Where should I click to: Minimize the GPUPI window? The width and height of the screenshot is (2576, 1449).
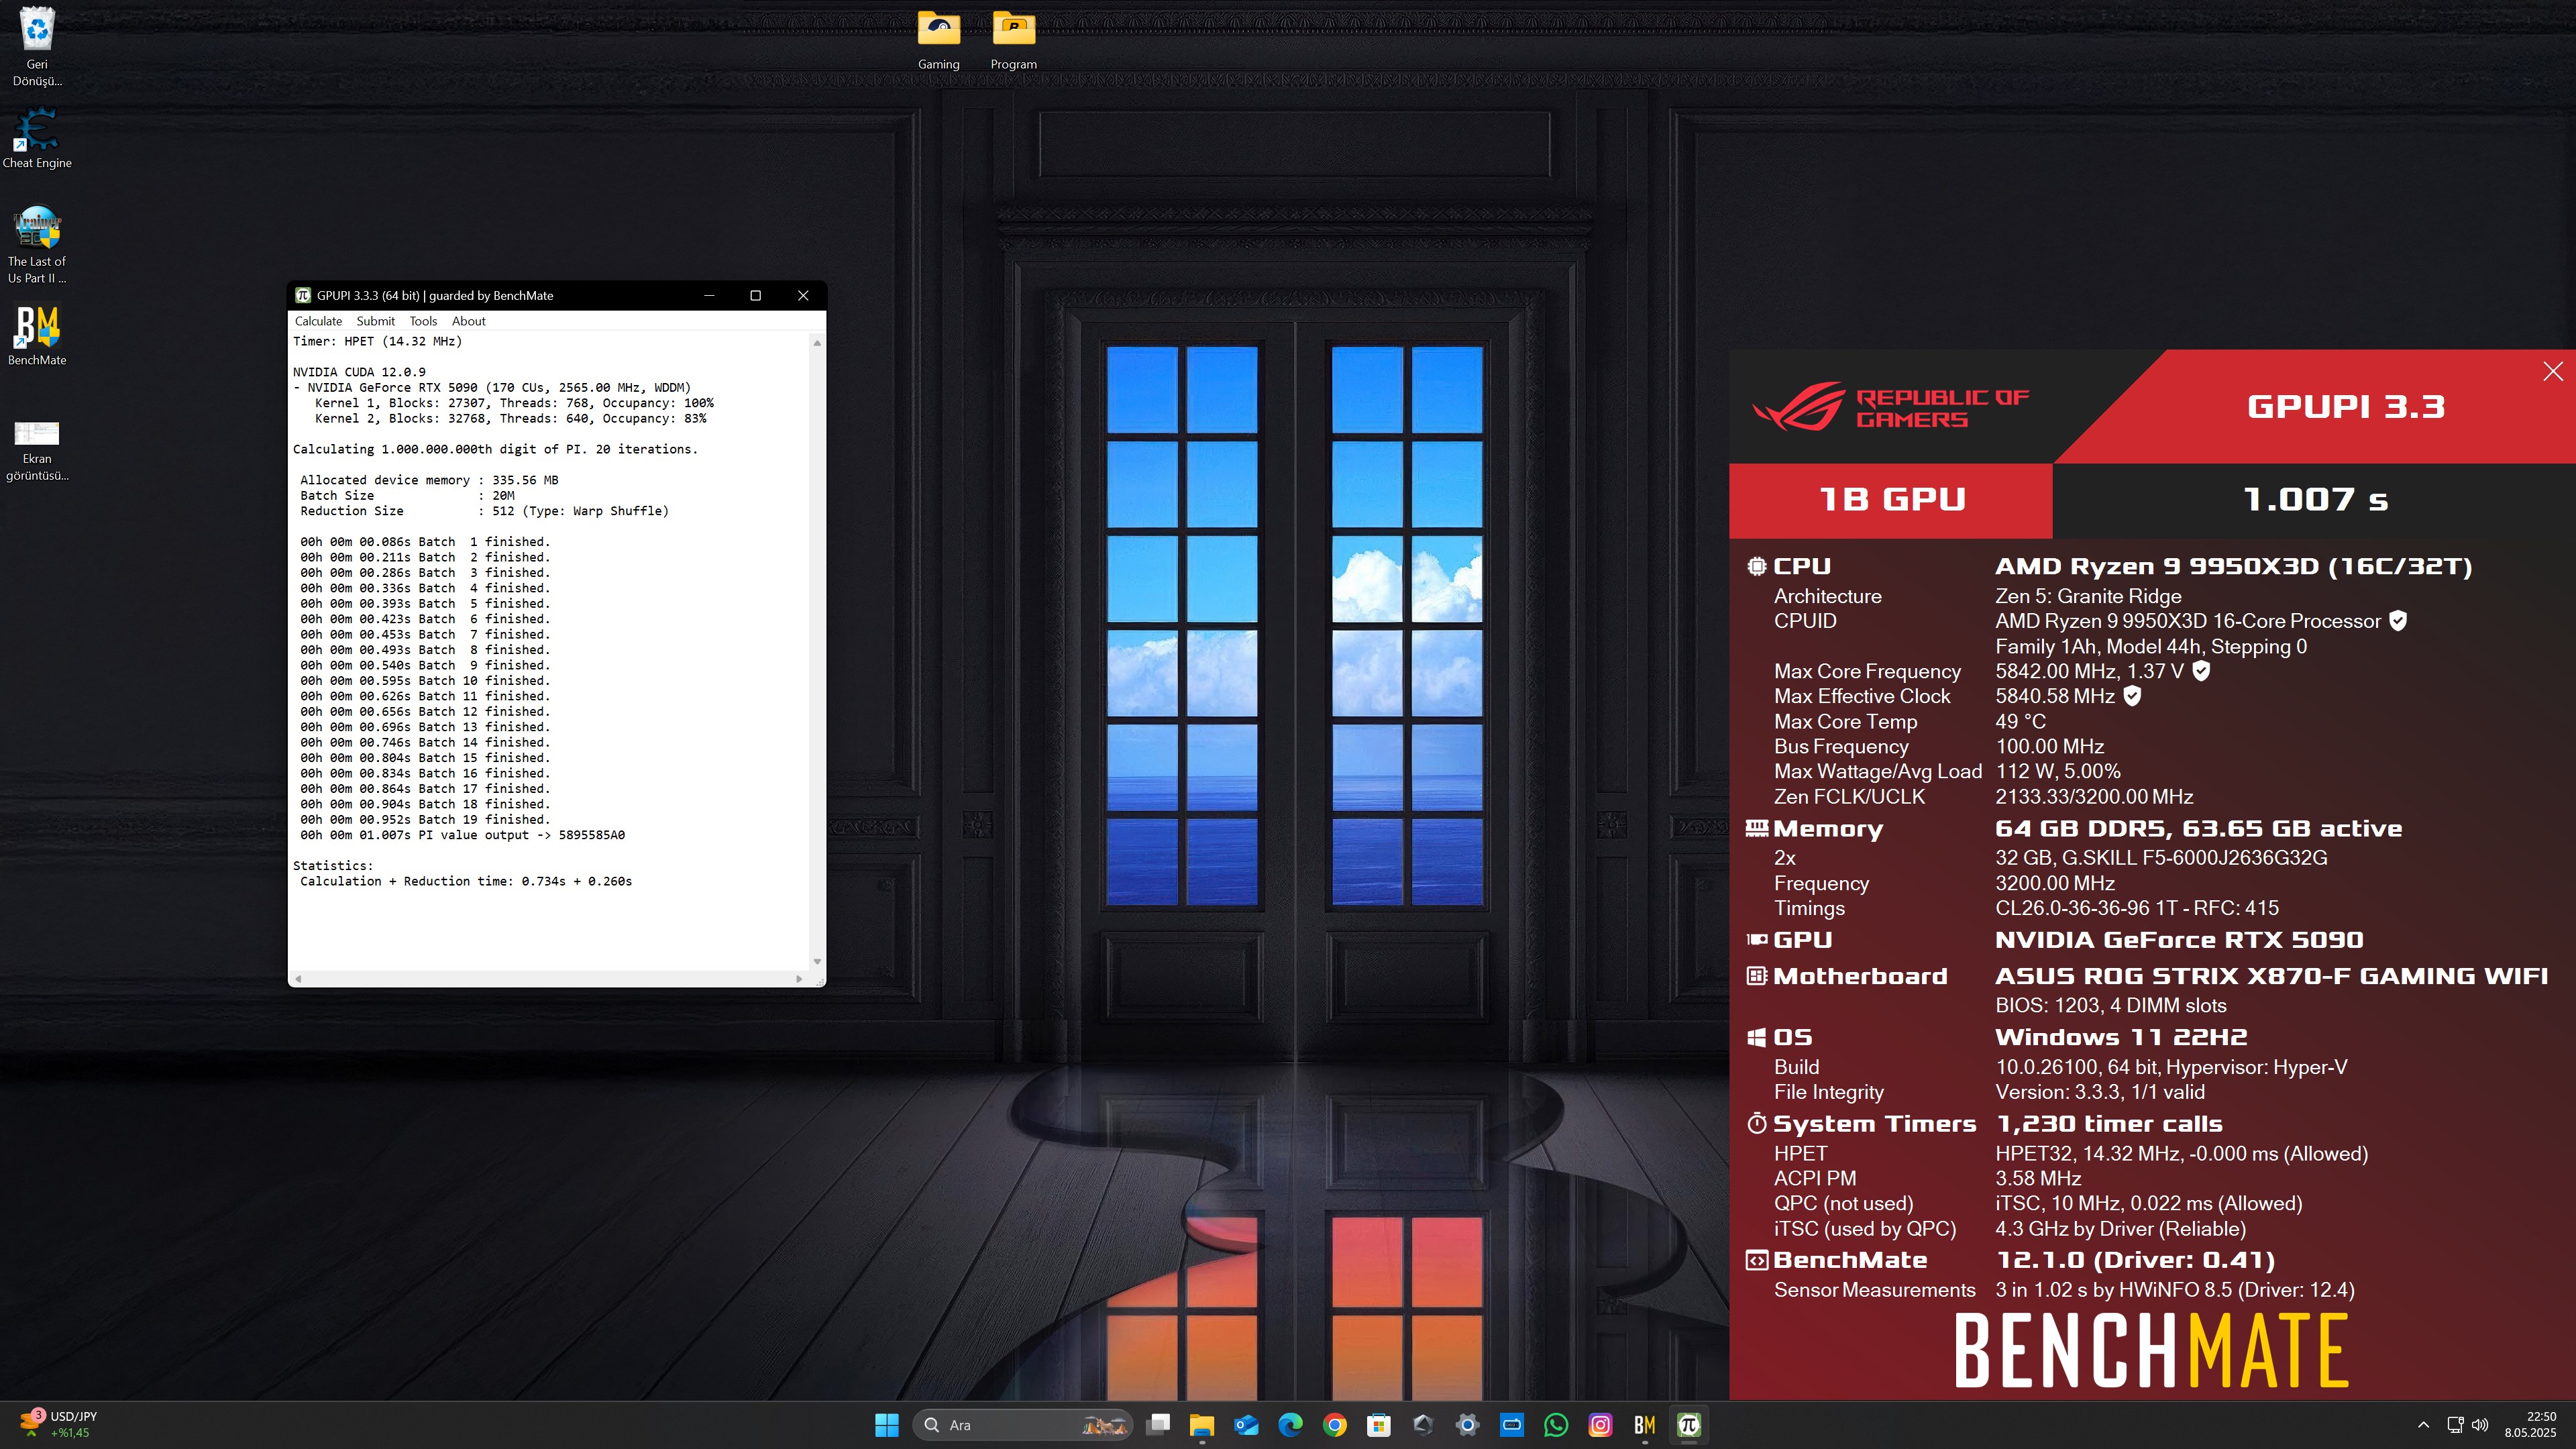pyautogui.click(x=709, y=295)
